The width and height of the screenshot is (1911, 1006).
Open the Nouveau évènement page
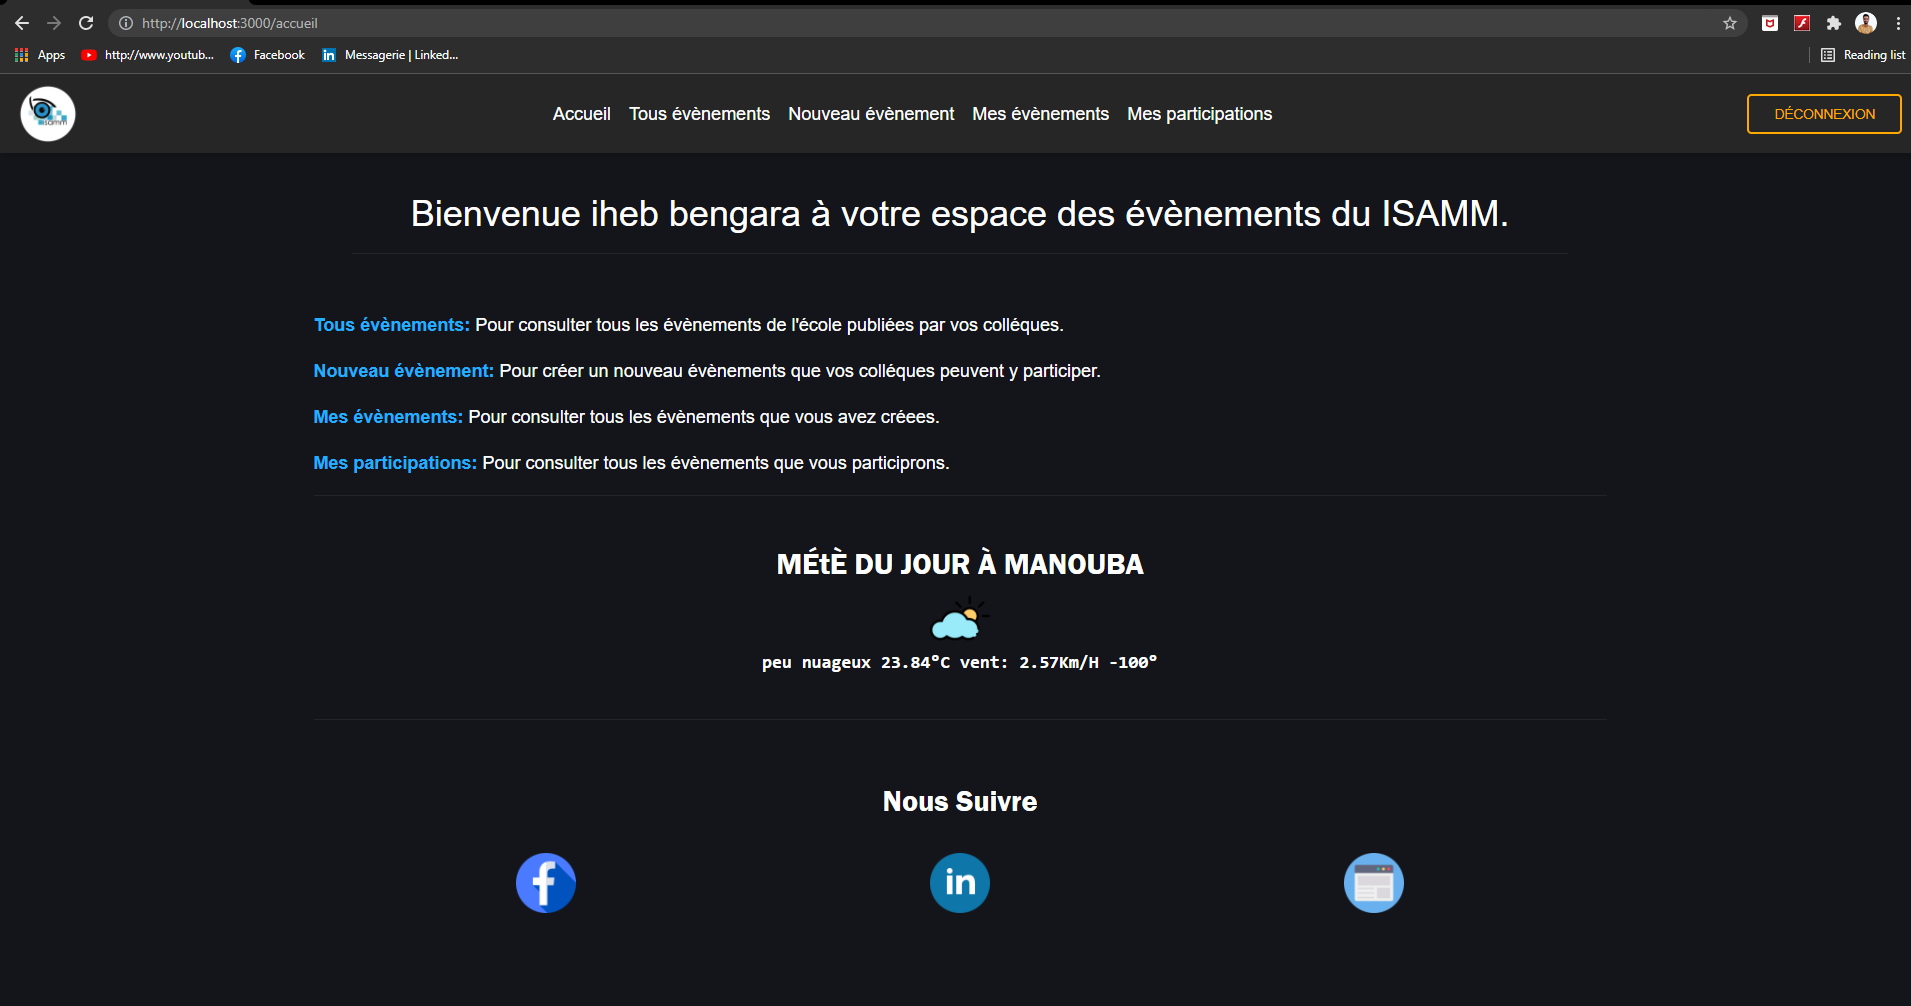(871, 113)
